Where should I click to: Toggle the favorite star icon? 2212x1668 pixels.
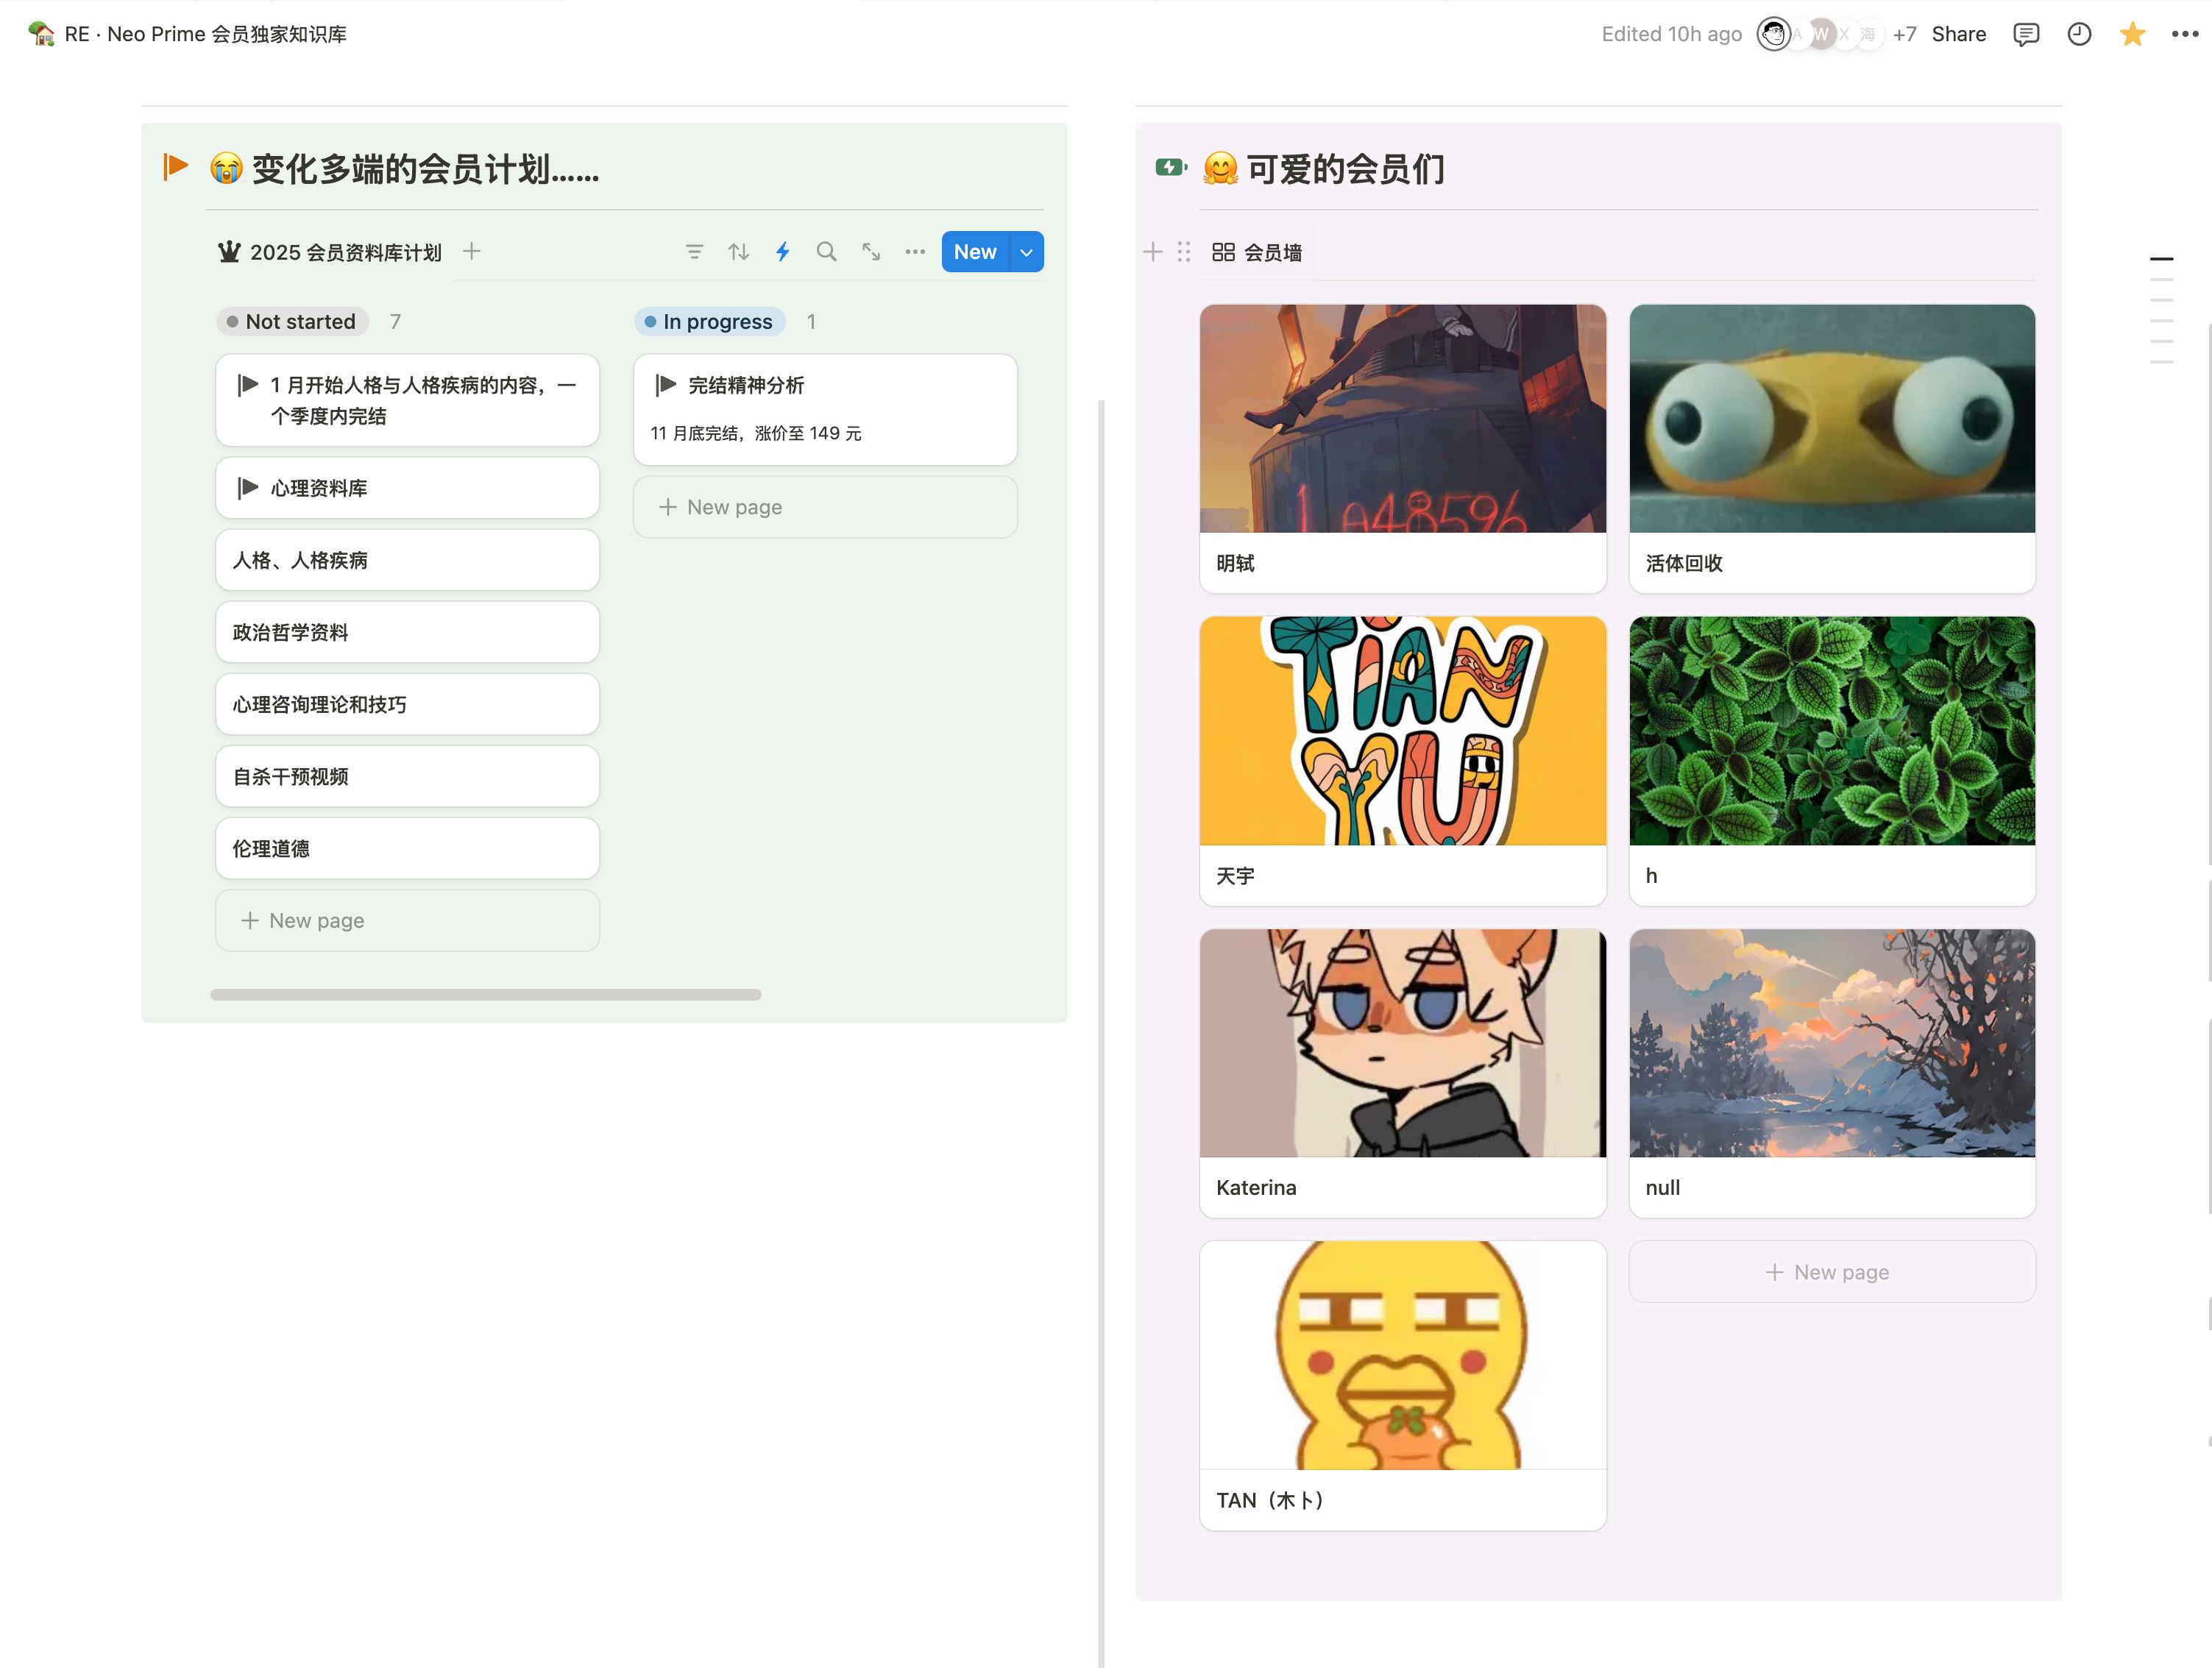pos(2132,34)
